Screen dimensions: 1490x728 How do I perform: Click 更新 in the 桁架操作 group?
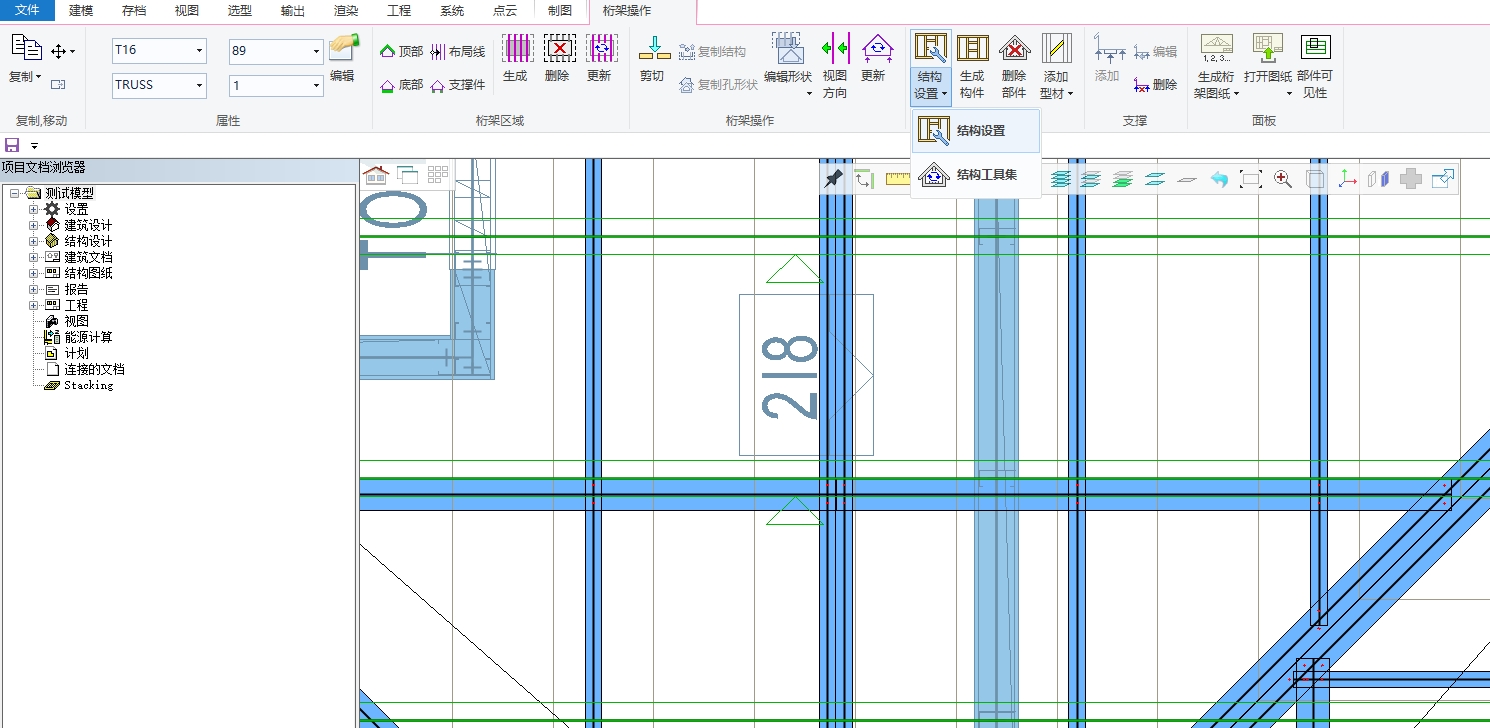pos(874,58)
